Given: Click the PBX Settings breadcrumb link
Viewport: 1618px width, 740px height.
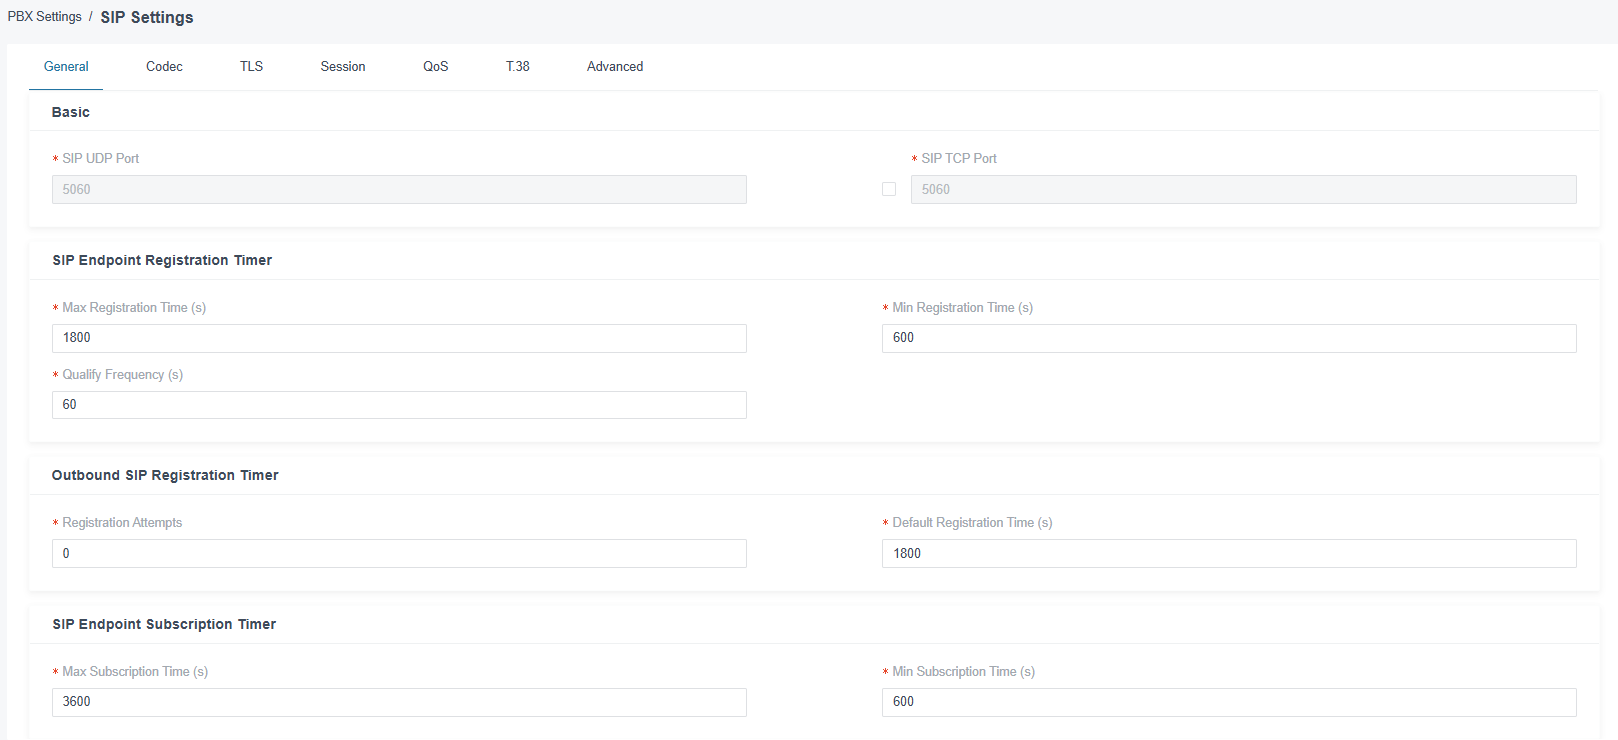Looking at the screenshot, I should pos(45,17).
